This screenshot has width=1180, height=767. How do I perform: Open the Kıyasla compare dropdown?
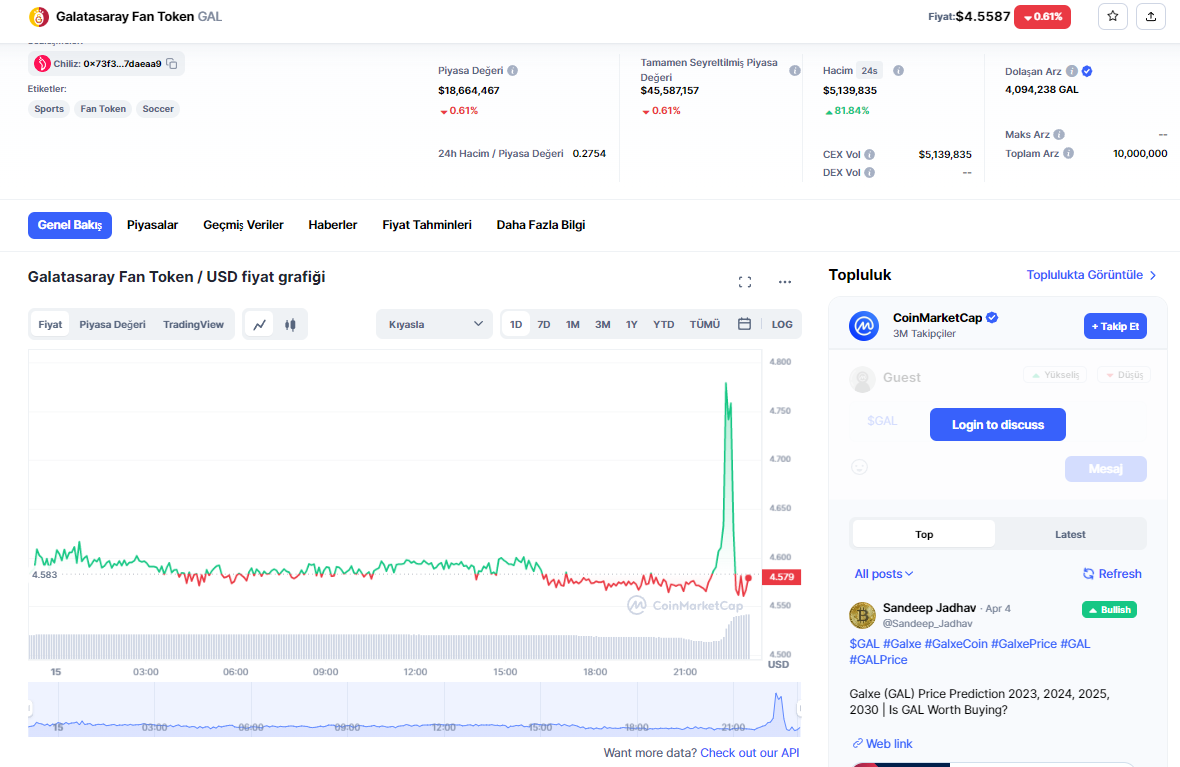point(434,324)
